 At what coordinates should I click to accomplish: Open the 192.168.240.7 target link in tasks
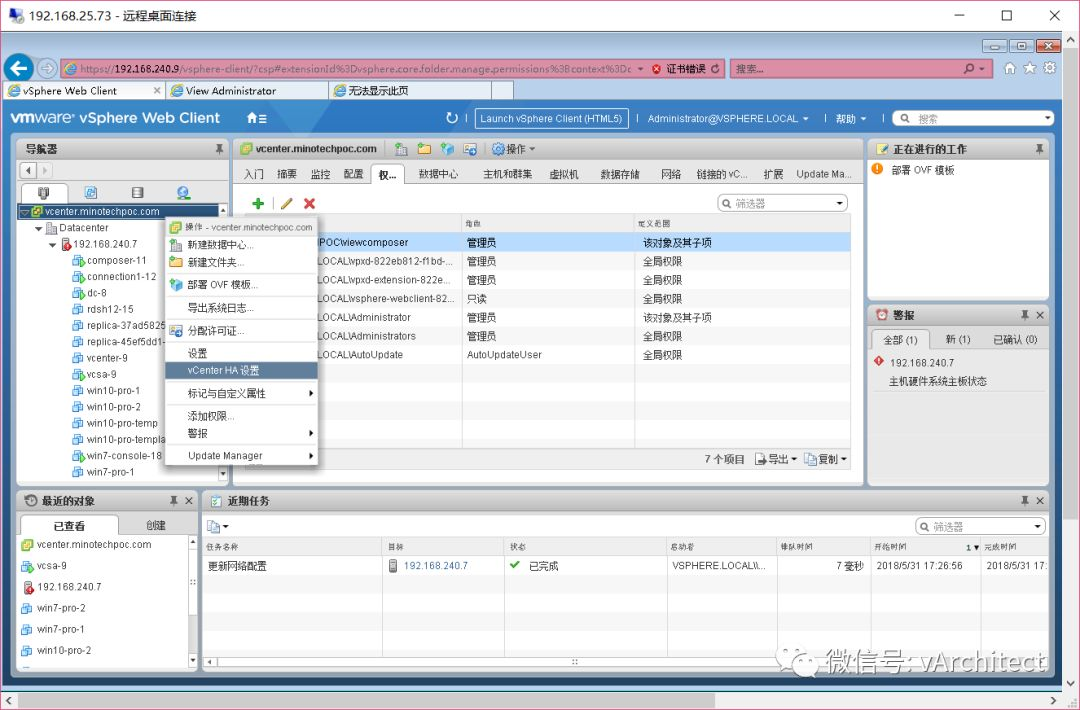(x=435, y=565)
